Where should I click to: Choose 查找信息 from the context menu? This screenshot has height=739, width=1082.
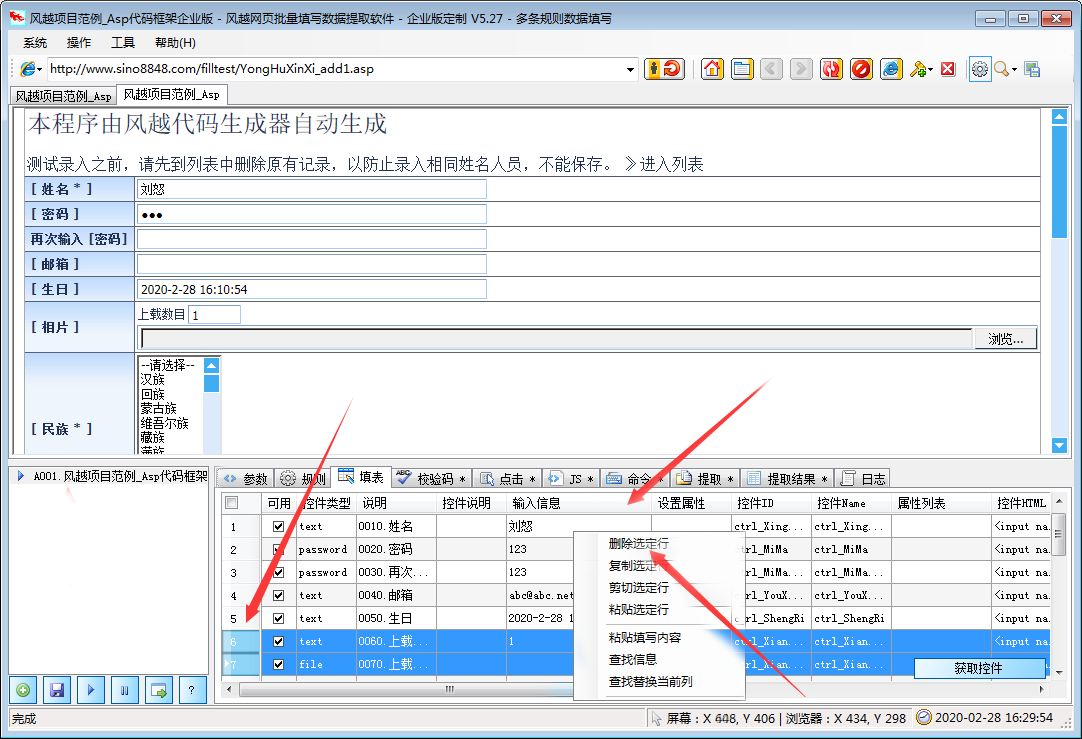pos(633,660)
